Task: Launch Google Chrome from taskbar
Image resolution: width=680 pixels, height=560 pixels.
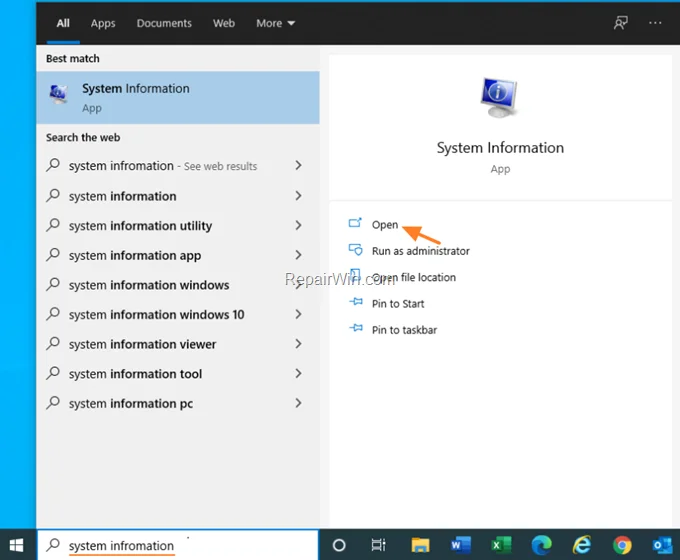Action: click(x=622, y=545)
